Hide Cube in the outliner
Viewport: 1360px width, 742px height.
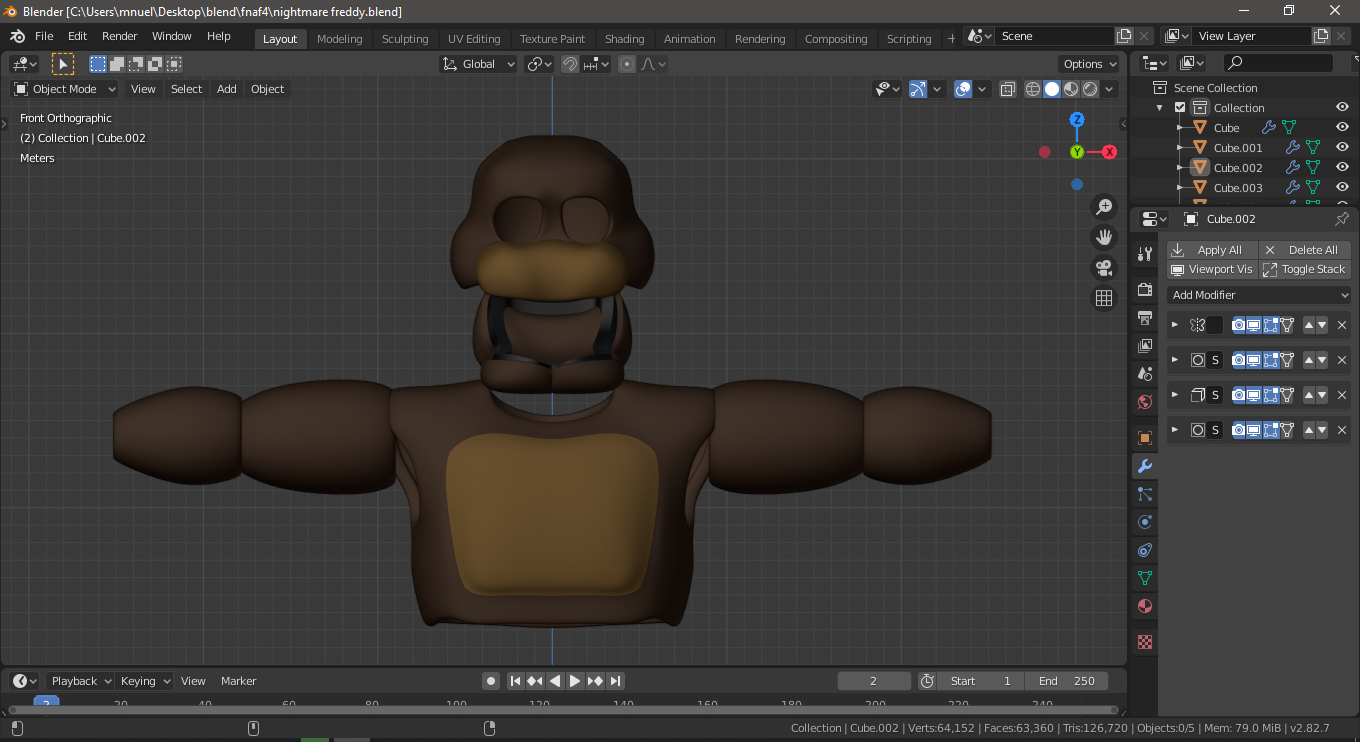1342,128
